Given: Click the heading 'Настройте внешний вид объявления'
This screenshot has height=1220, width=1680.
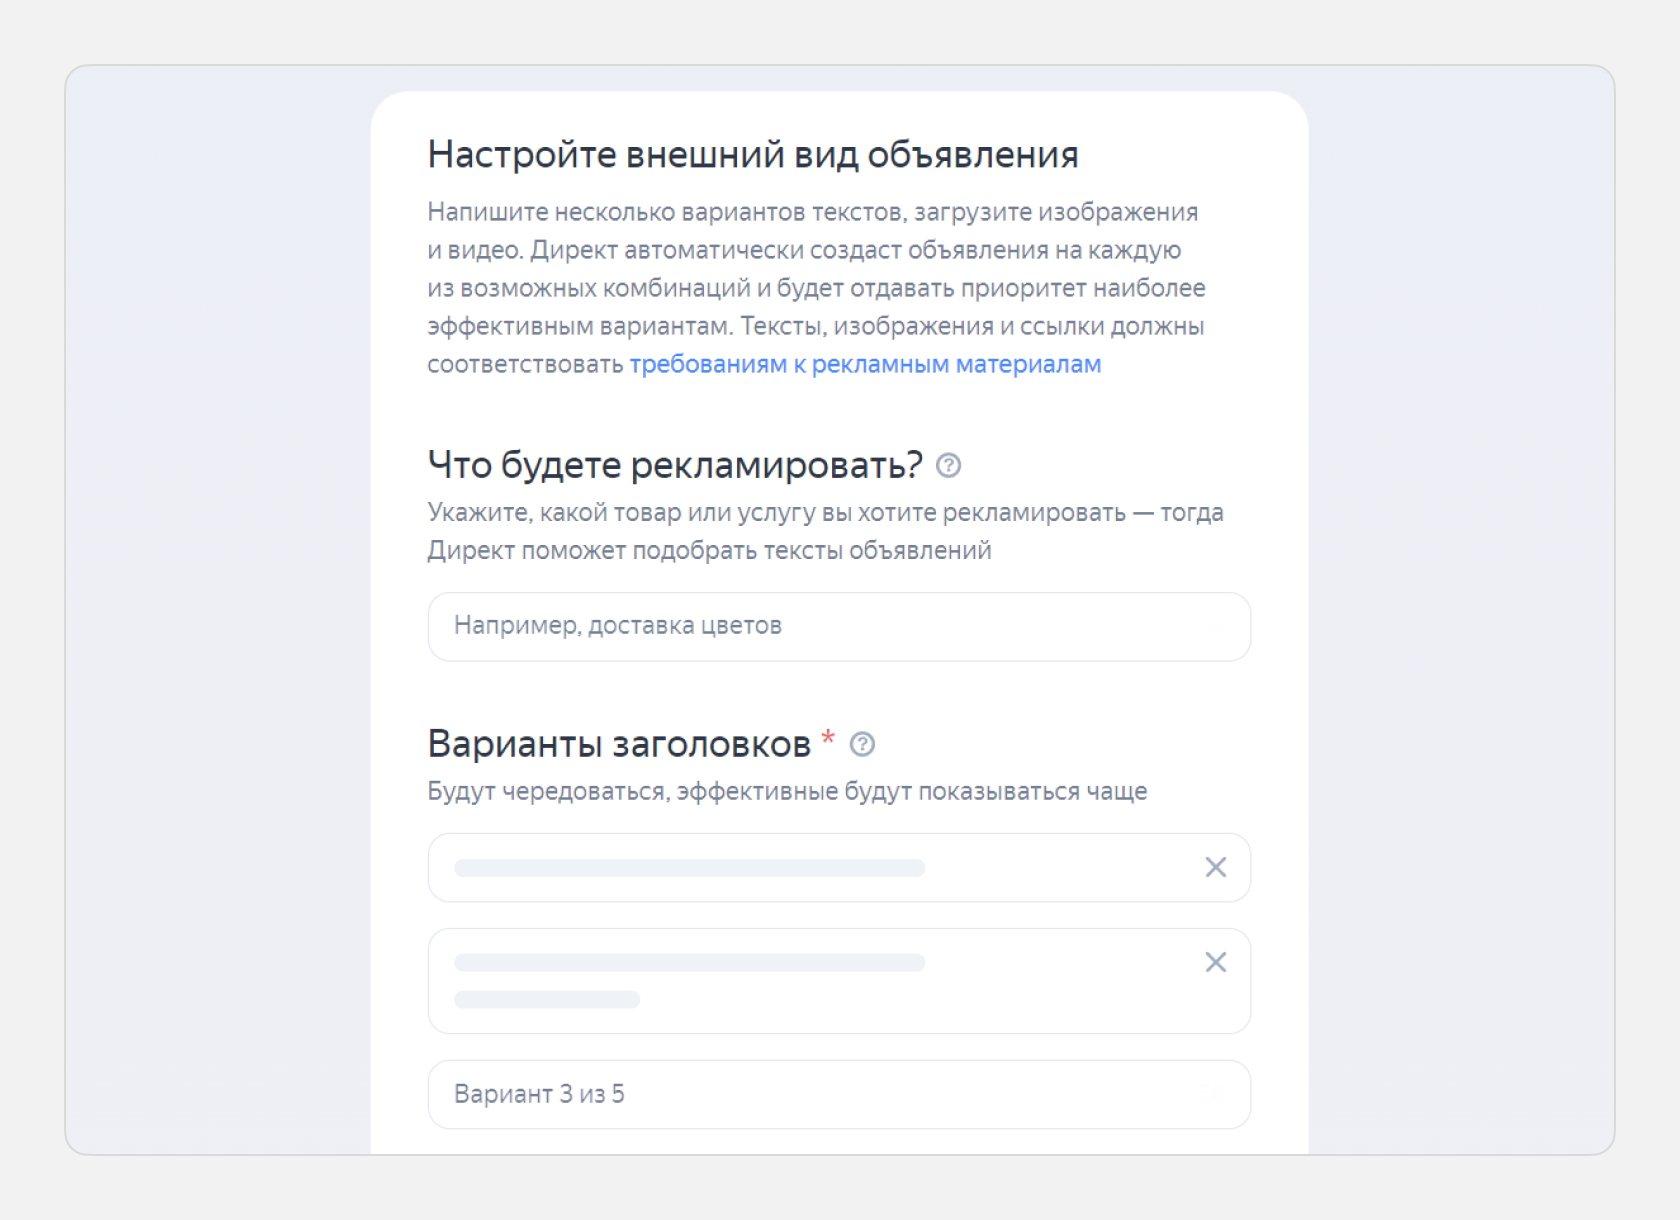Looking at the screenshot, I should (x=753, y=154).
